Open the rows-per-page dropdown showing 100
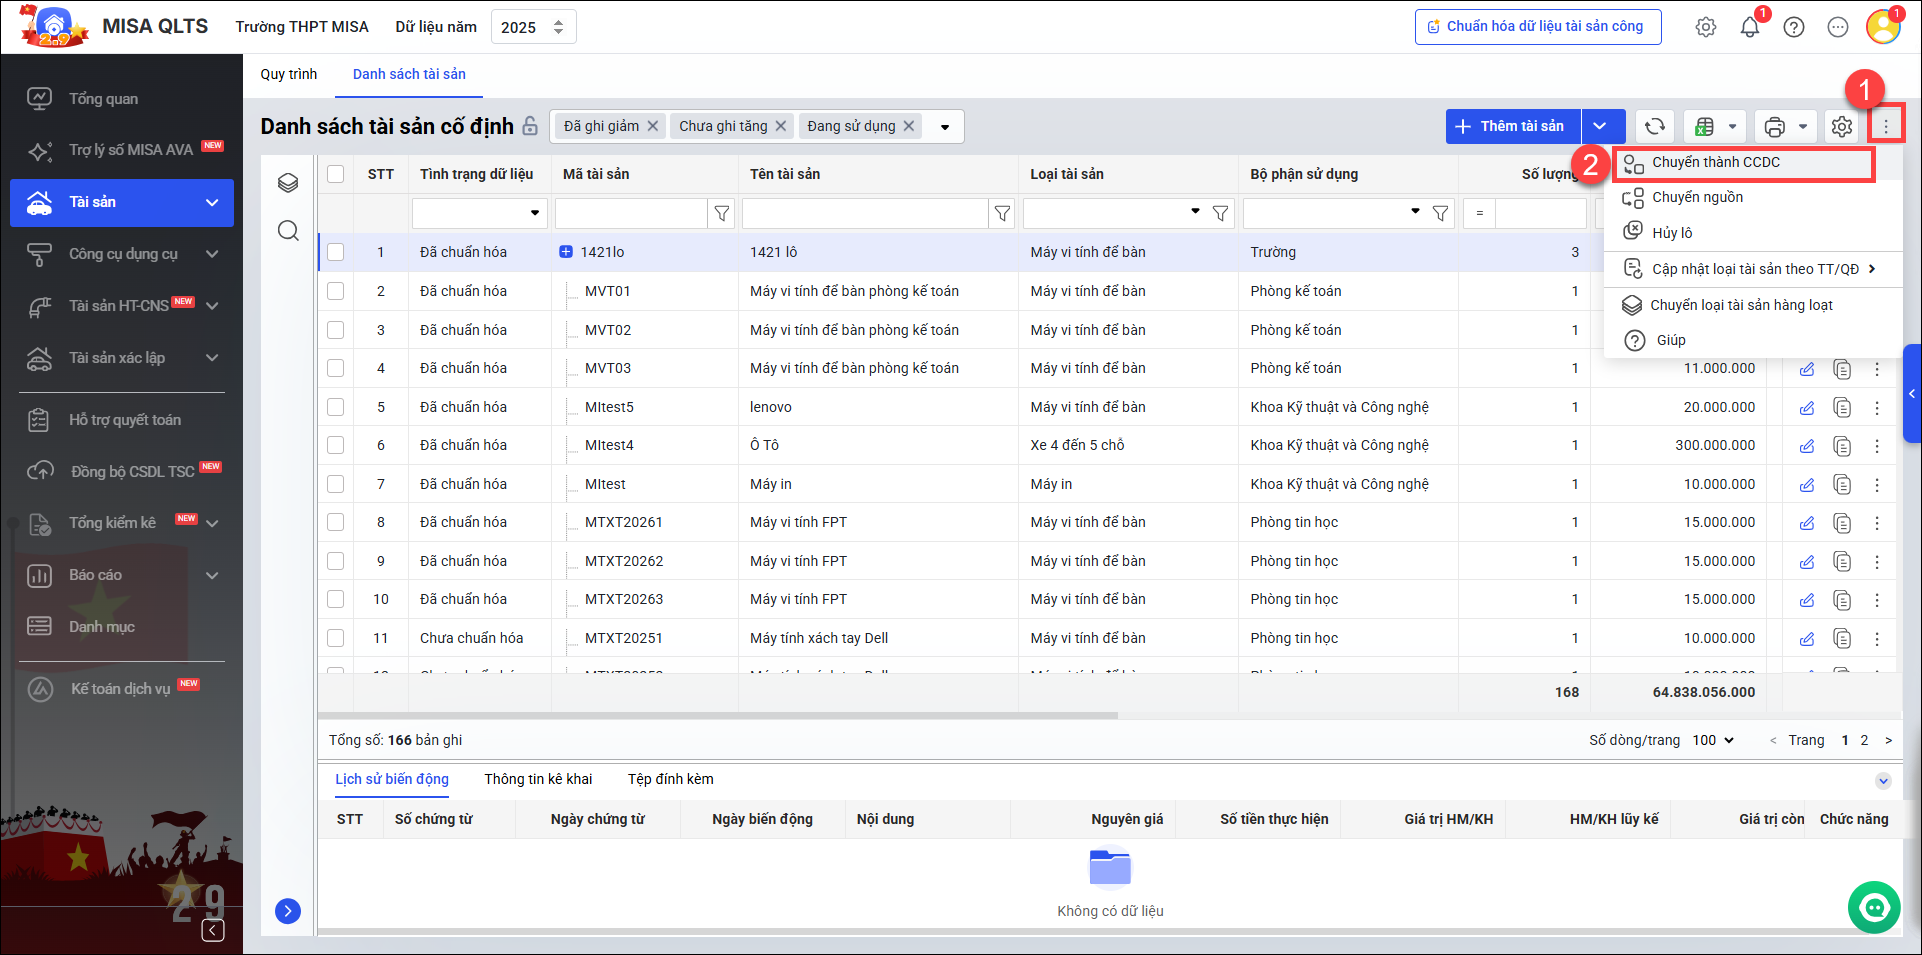Viewport: 1922px width, 955px height. pos(1713,740)
